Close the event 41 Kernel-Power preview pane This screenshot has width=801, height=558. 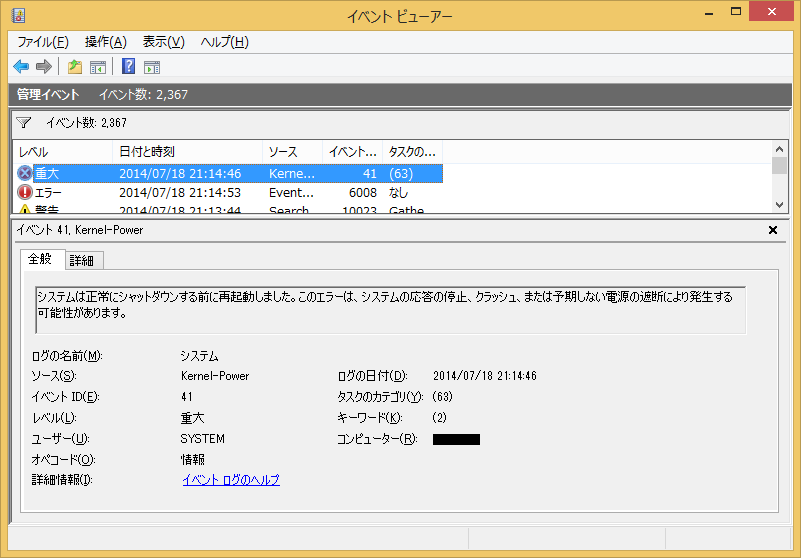click(x=773, y=230)
